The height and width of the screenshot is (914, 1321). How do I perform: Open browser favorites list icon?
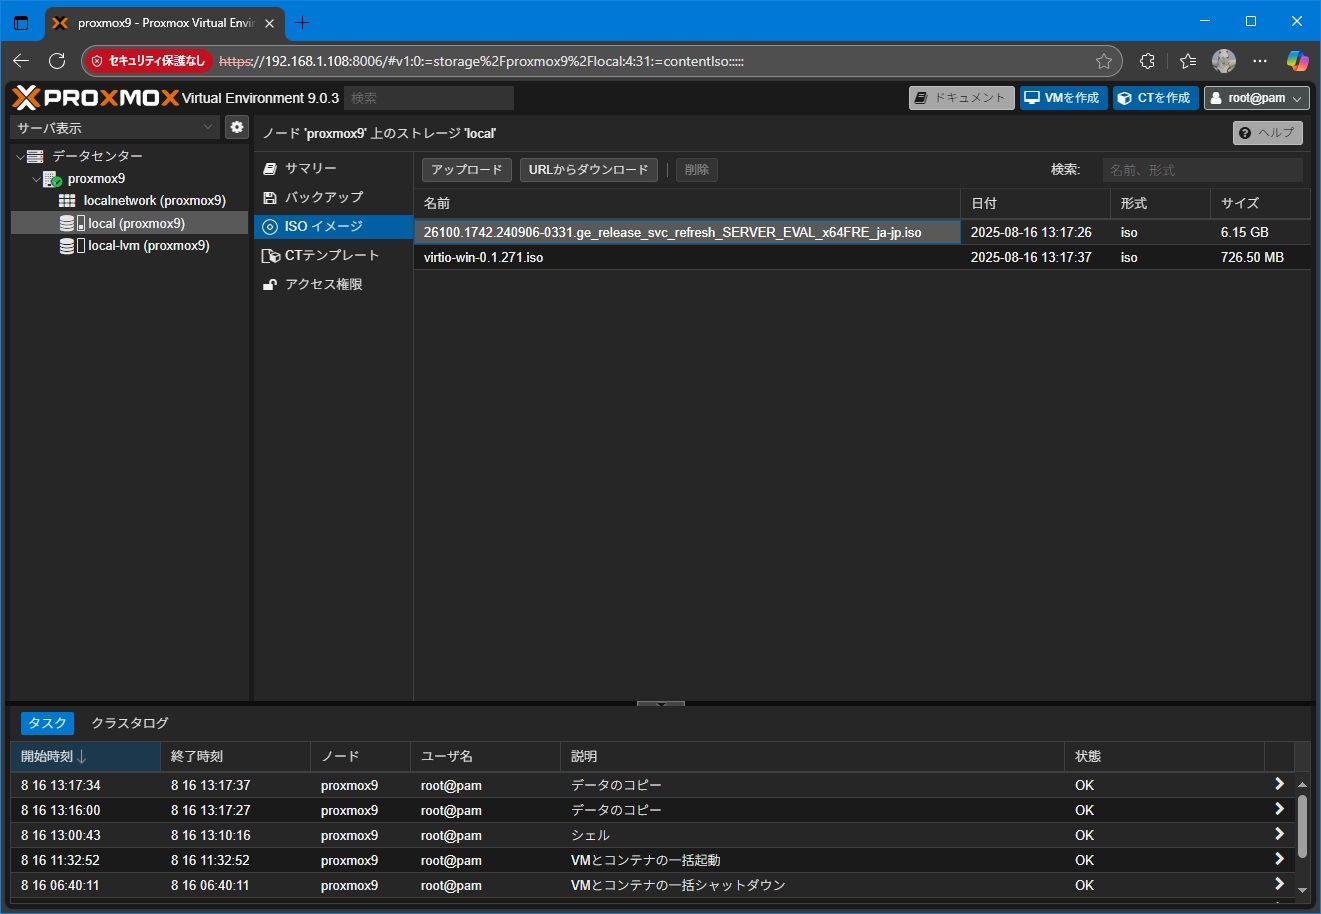1187,61
